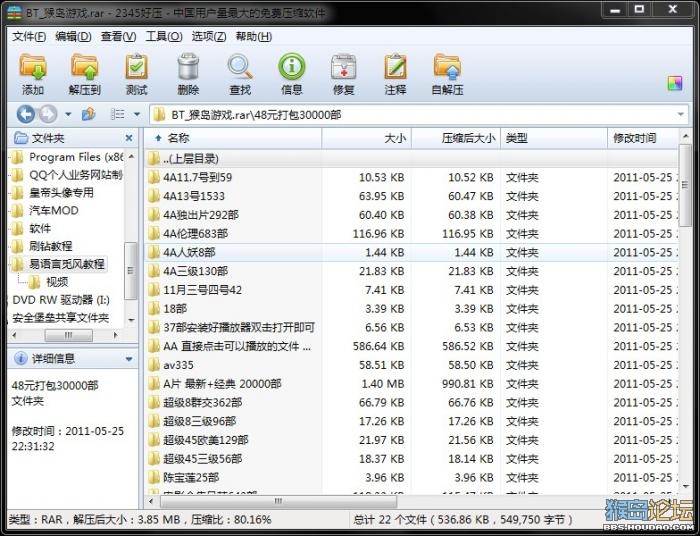Screen dimensions: 700x536
Task: Sort by the 大小 column header
Action: 367,138
